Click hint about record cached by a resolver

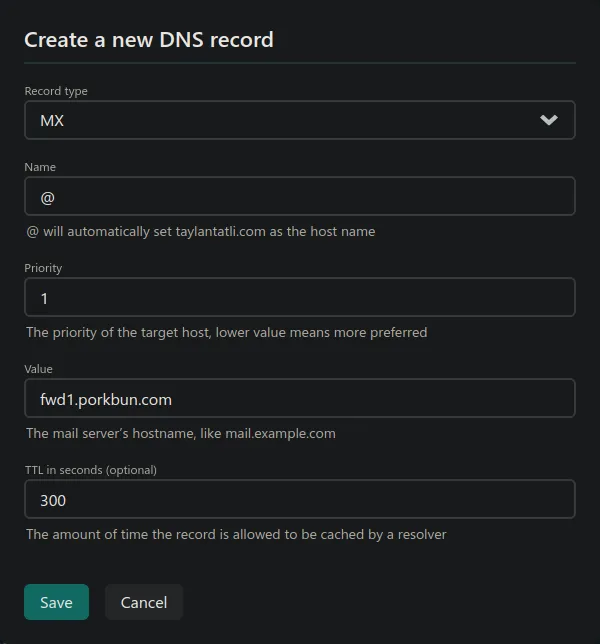coord(236,534)
